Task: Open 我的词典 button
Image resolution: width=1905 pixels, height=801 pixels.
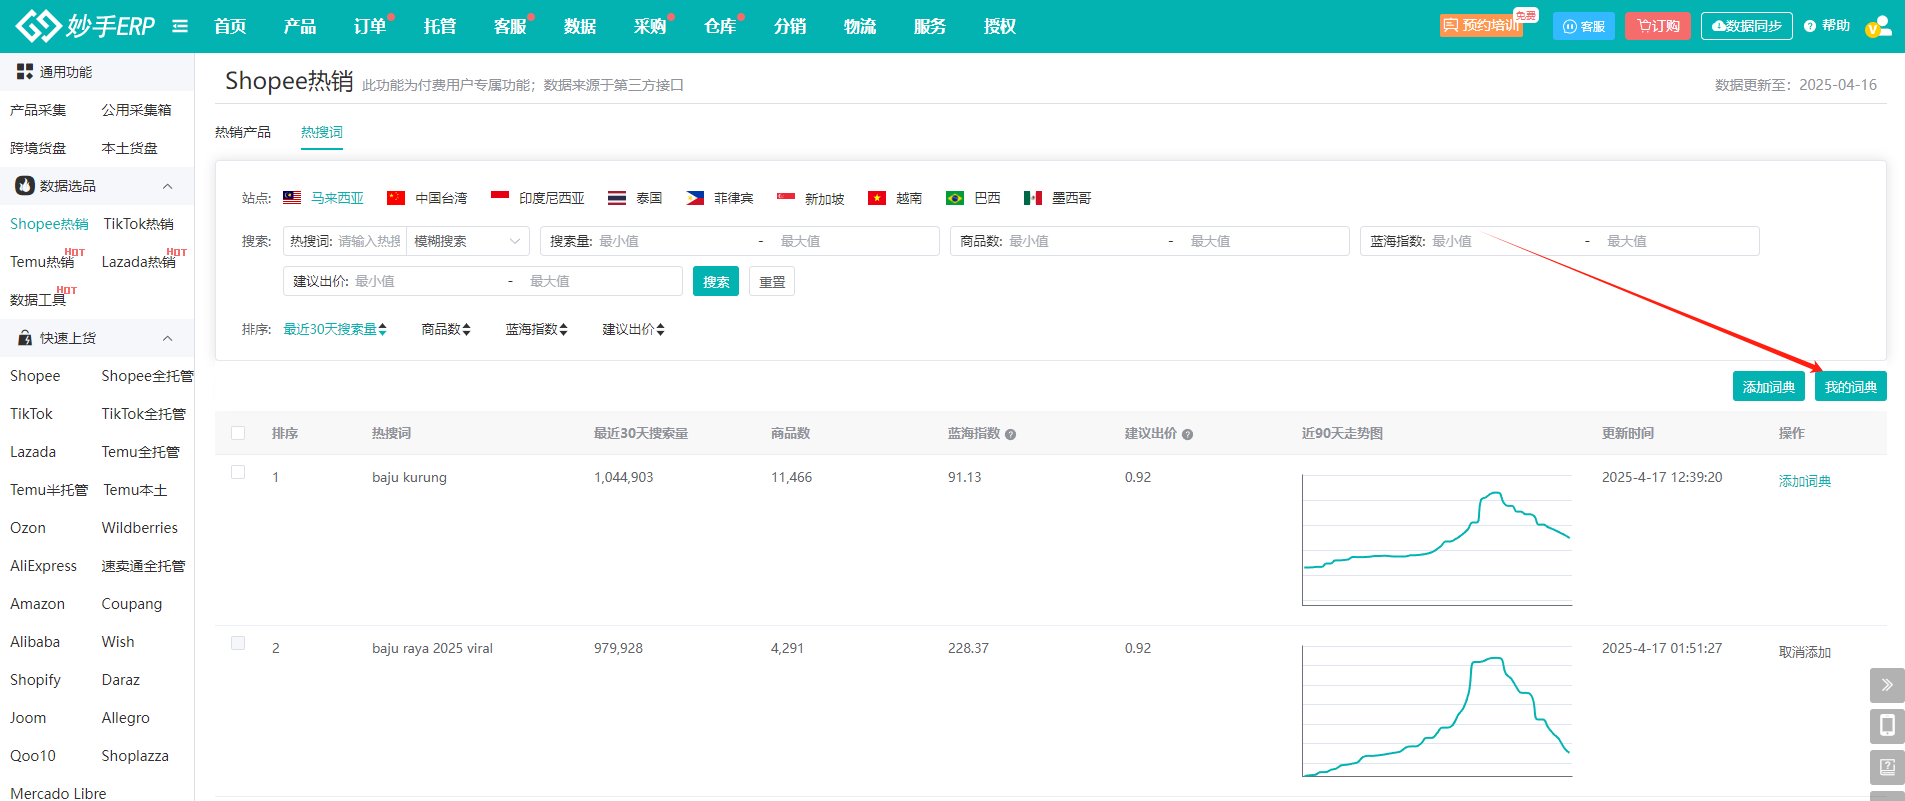Action: coord(1851,386)
